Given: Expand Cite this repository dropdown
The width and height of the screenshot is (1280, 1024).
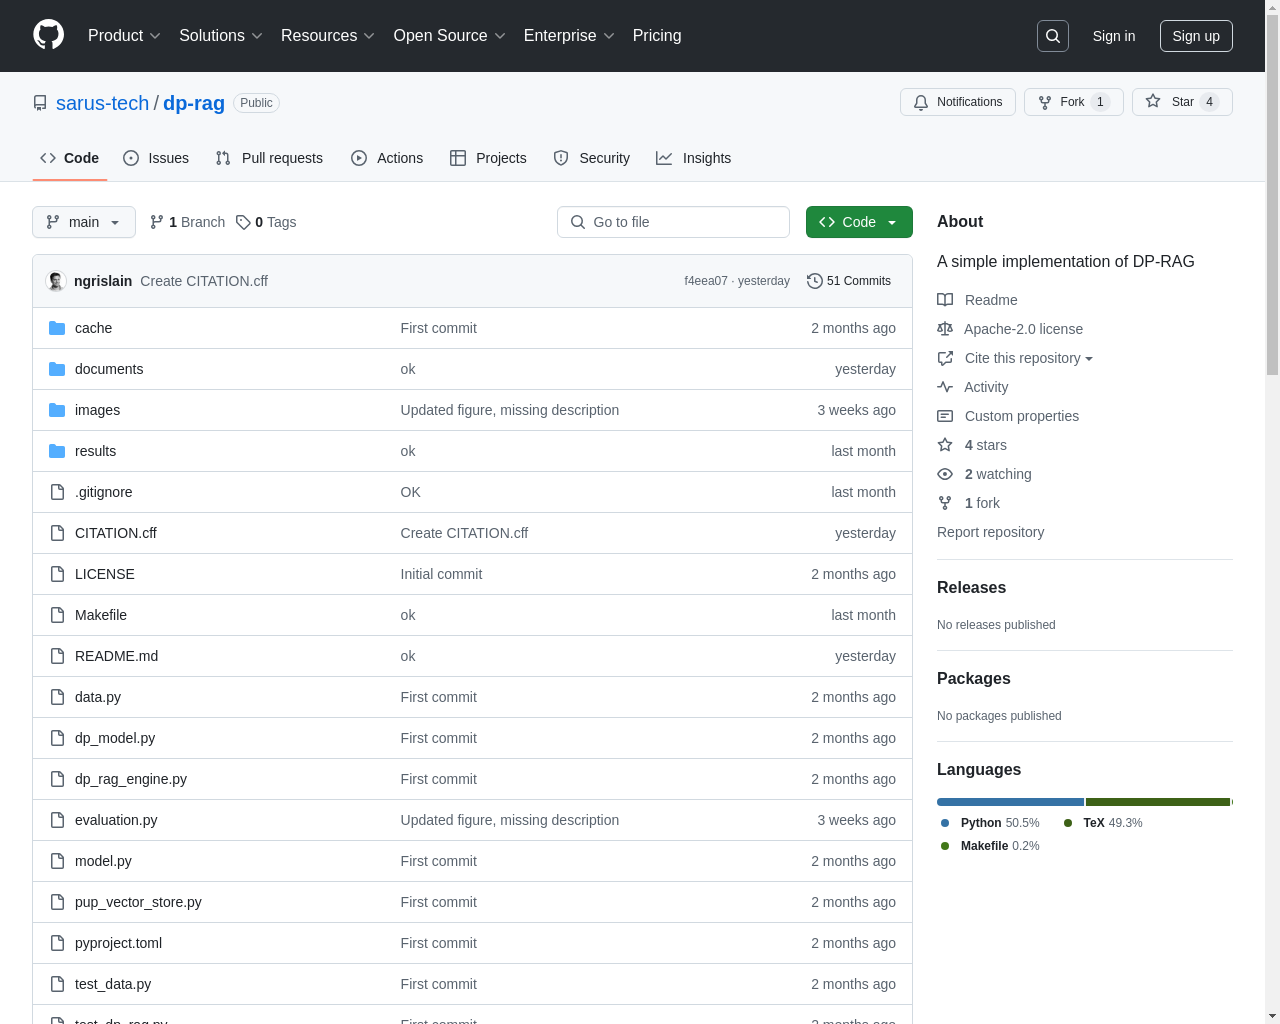Looking at the screenshot, I should 1028,358.
